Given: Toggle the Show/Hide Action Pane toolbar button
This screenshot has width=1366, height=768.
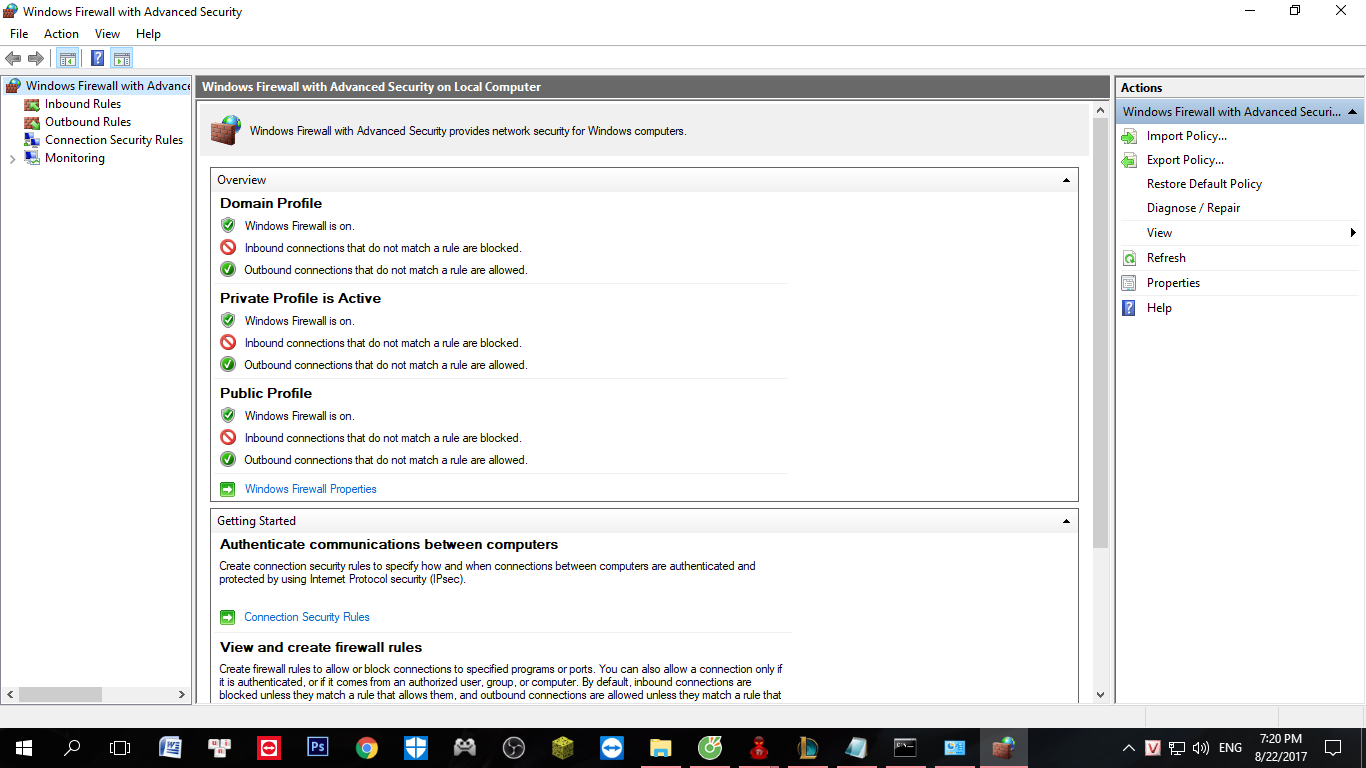Looking at the screenshot, I should click(122, 58).
